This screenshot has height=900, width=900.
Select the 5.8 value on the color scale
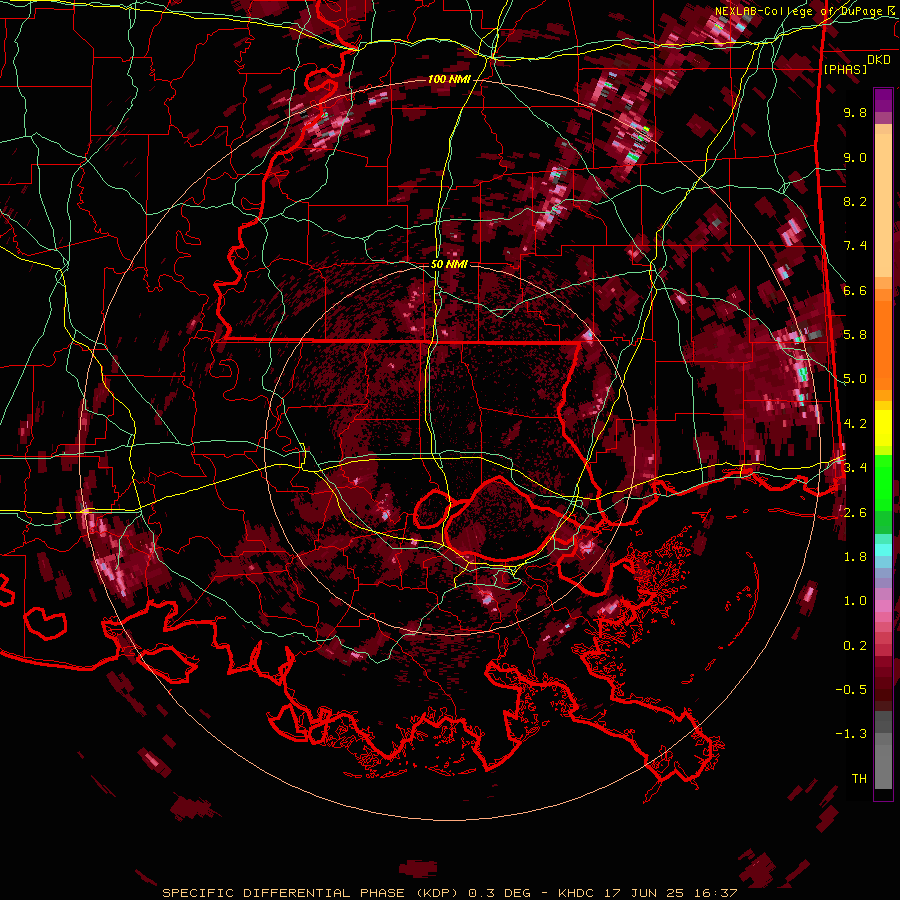855,335
